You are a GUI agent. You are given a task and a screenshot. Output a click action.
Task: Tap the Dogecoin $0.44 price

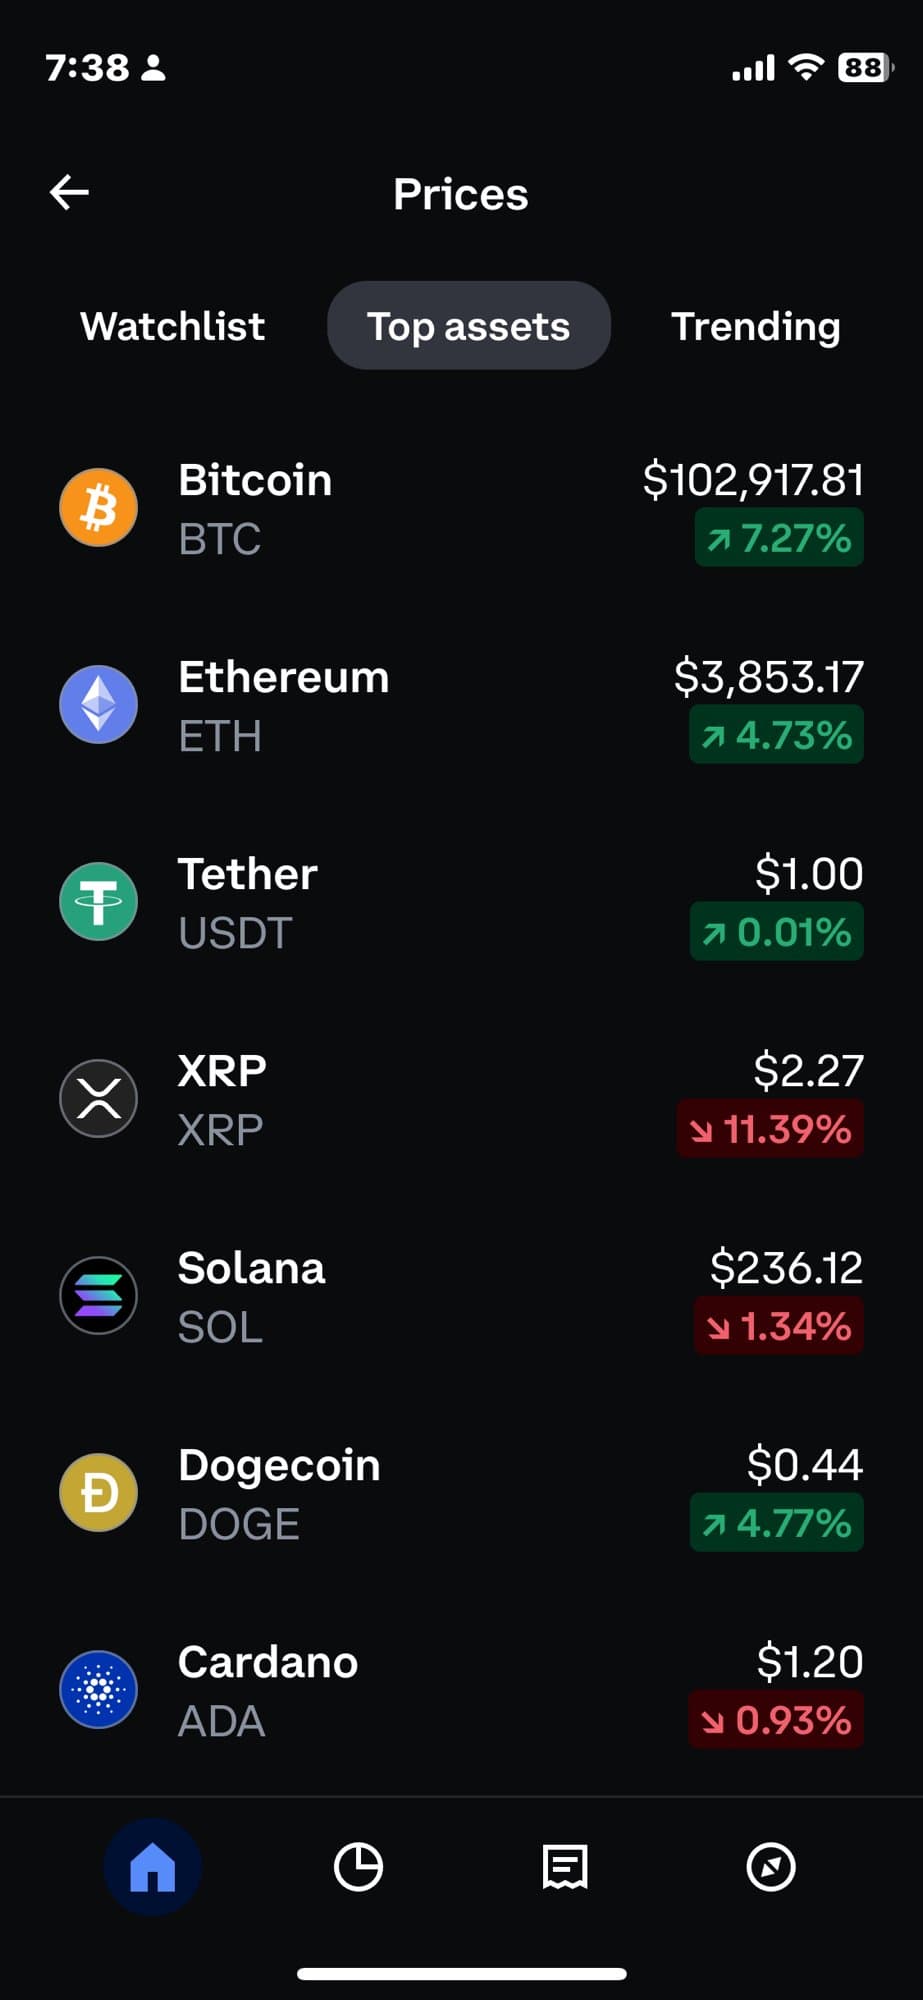pos(804,1465)
